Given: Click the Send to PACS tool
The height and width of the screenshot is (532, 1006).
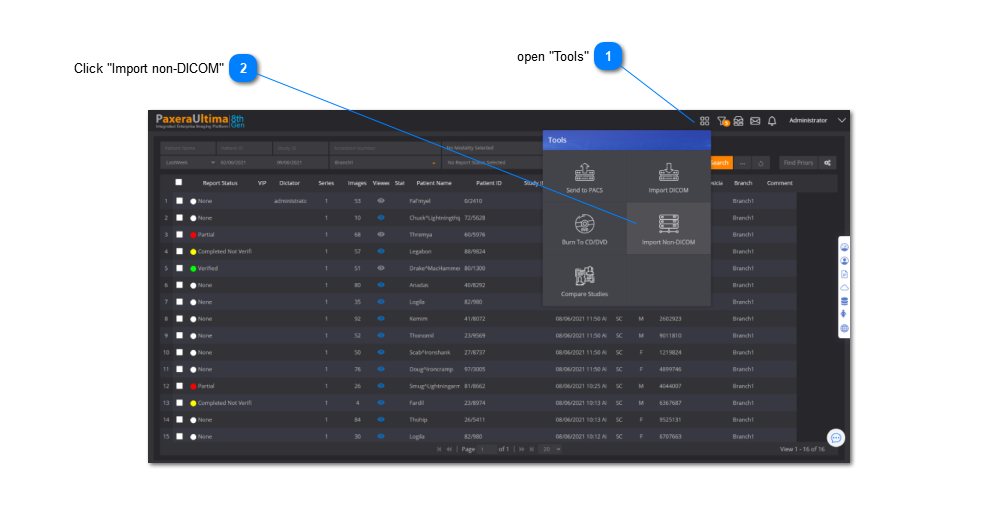Looking at the screenshot, I should pos(584,177).
